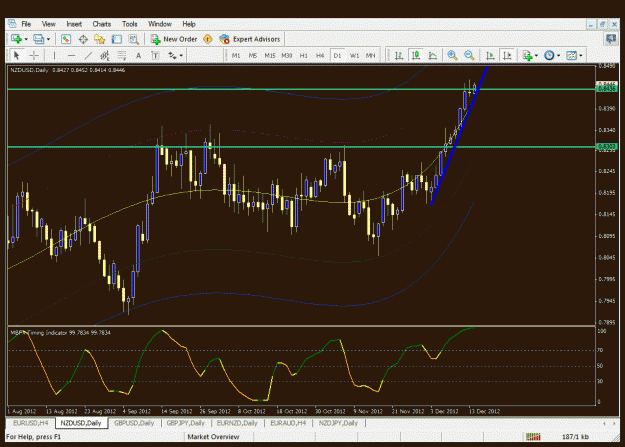This screenshot has height=447, width=625.
Task: Open the Insert menu
Action: click(x=74, y=24)
